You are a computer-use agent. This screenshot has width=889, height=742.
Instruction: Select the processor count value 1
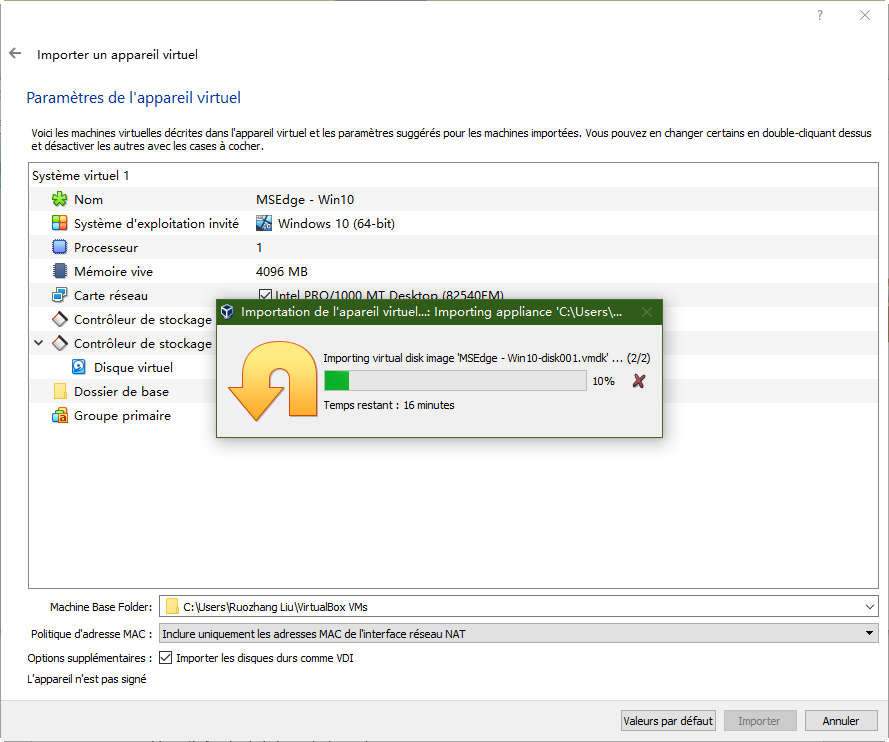(x=259, y=248)
